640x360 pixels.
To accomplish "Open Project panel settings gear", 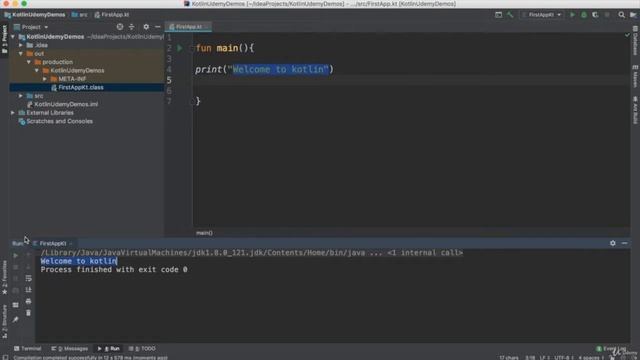I will pyautogui.click(x=146, y=27).
